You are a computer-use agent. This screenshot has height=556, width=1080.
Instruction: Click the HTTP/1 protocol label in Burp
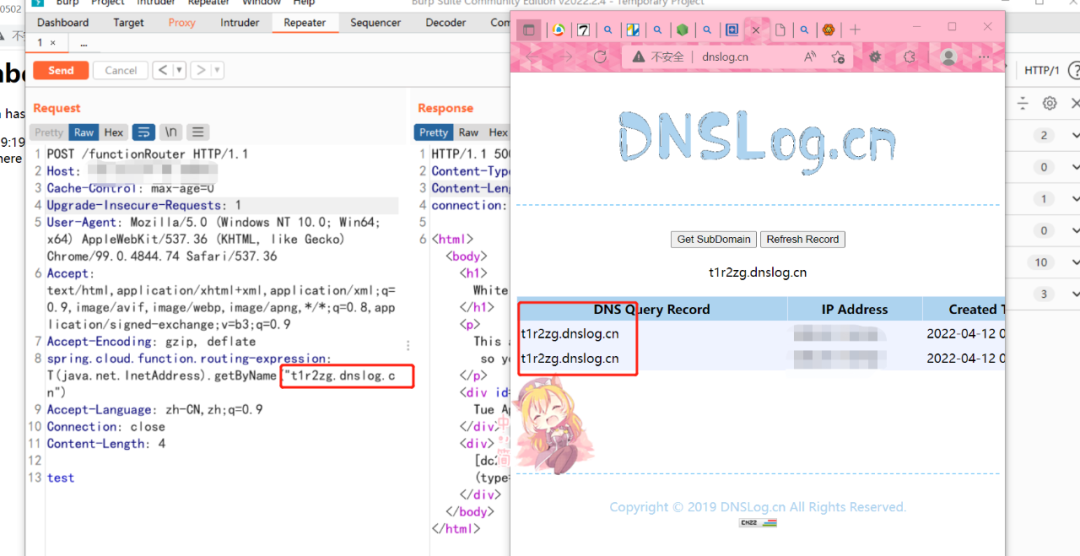(1041, 70)
